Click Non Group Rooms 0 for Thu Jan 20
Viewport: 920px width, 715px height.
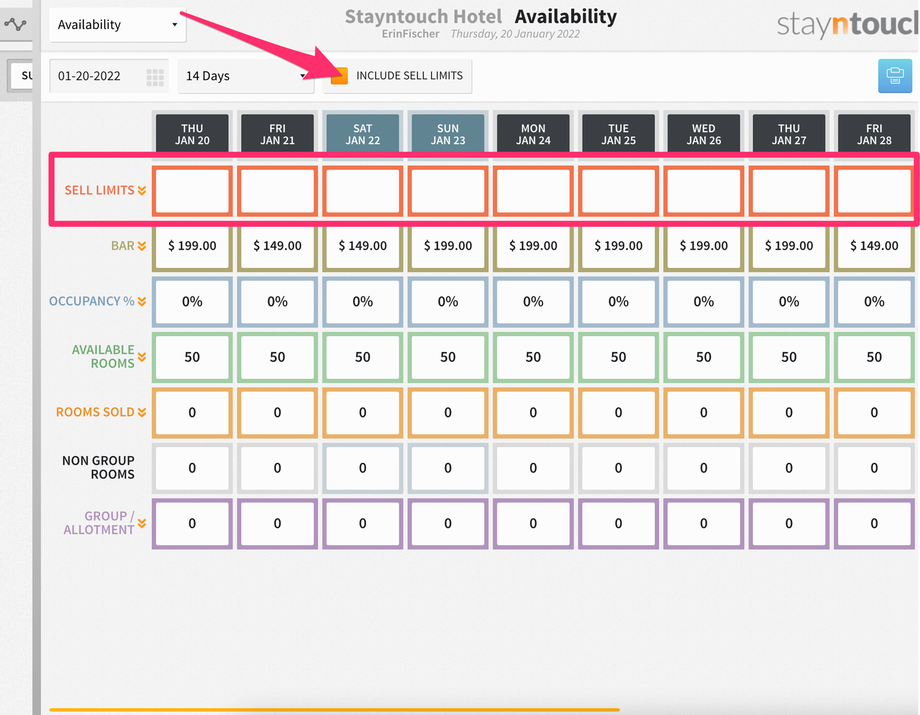[192, 468]
